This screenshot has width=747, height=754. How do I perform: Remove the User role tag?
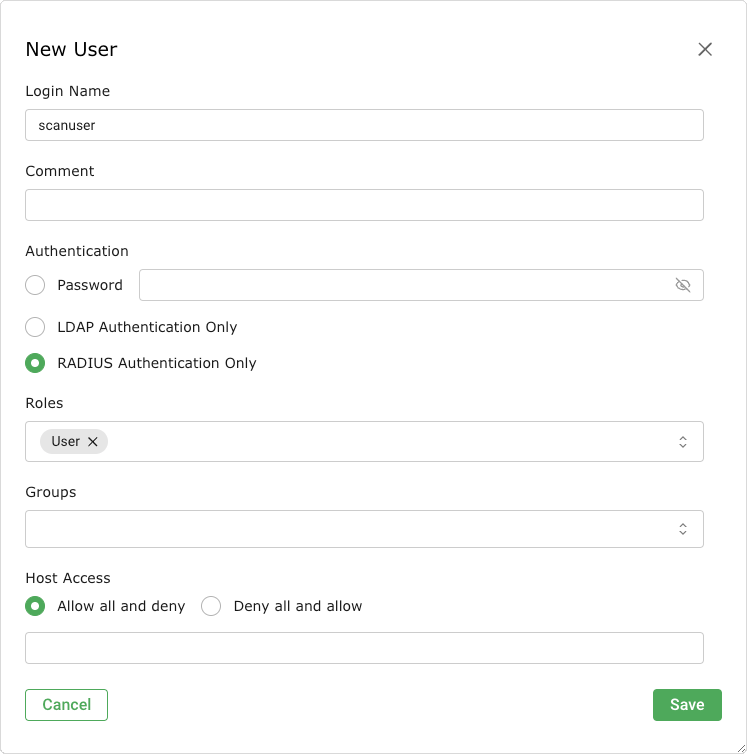tap(93, 441)
